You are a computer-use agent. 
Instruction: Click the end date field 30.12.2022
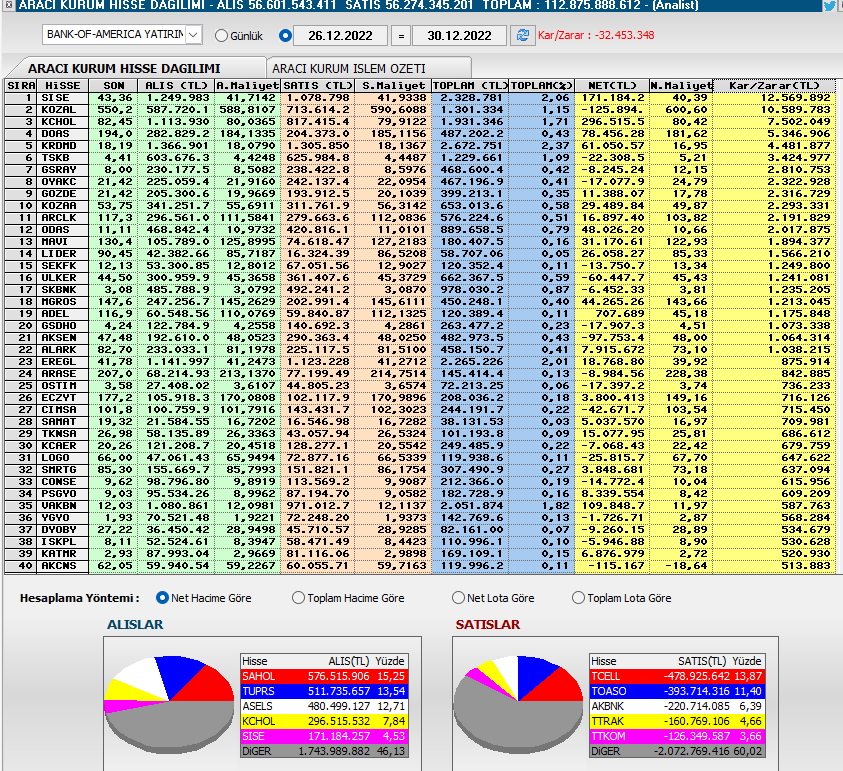[459, 35]
